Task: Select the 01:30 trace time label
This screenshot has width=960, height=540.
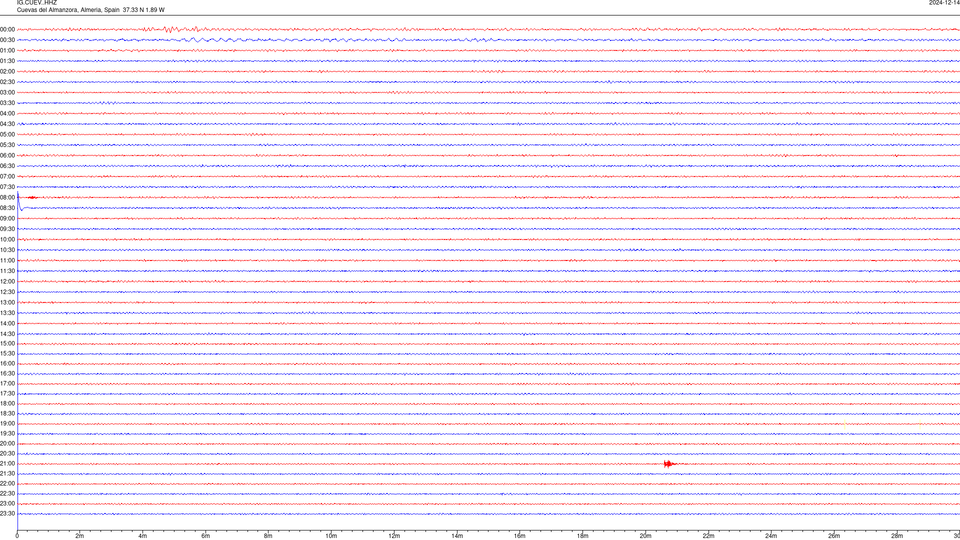Action: pos(7,61)
